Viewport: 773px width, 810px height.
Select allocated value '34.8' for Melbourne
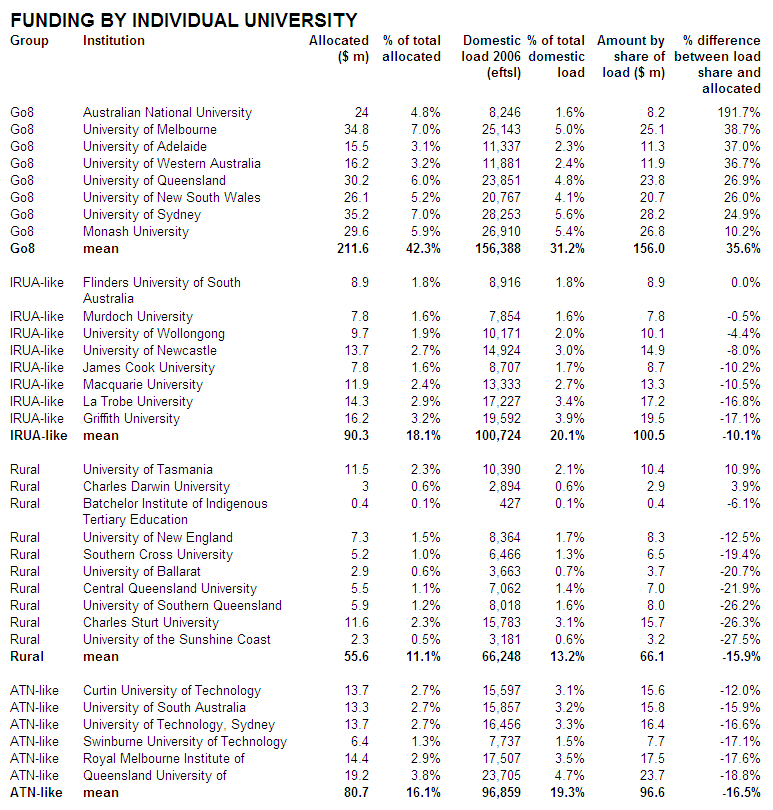tap(357, 130)
